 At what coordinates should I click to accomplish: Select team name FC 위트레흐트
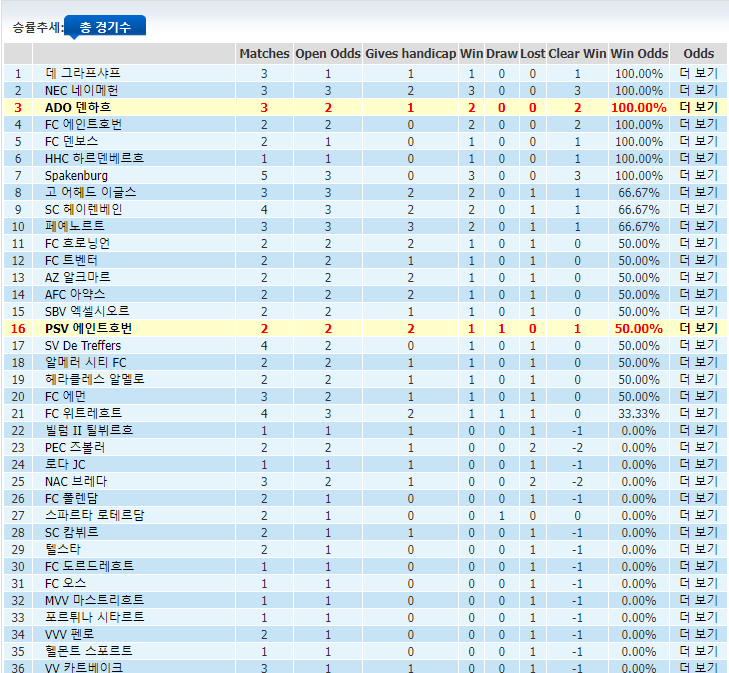click(x=83, y=414)
